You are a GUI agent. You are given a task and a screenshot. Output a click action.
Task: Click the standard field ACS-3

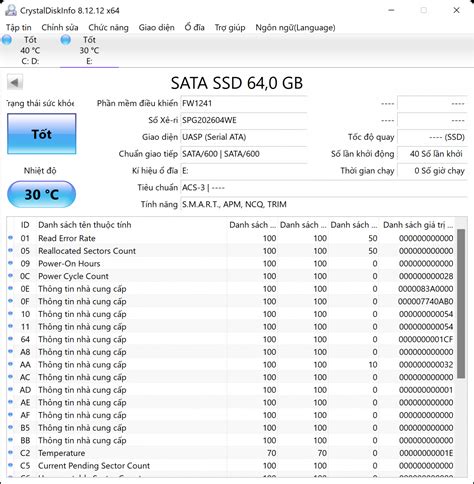pyautogui.click(x=323, y=188)
